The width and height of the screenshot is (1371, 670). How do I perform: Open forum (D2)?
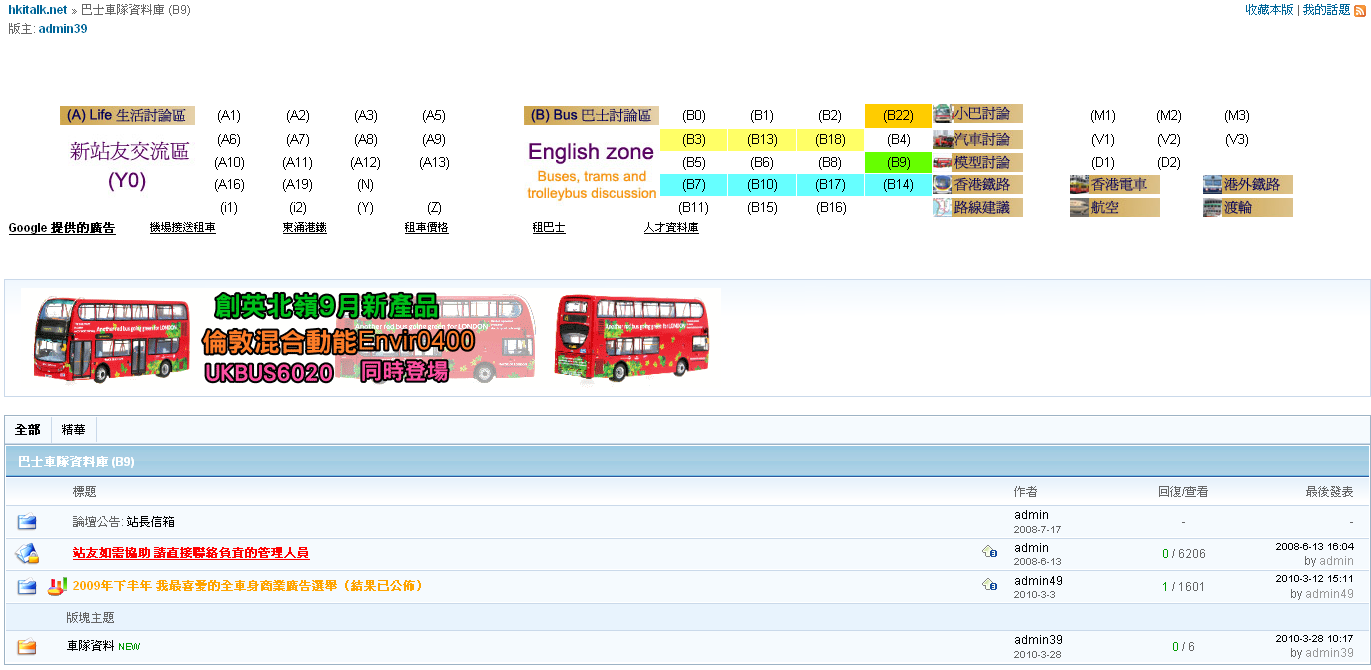pyautogui.click(x=1168, y=162)
